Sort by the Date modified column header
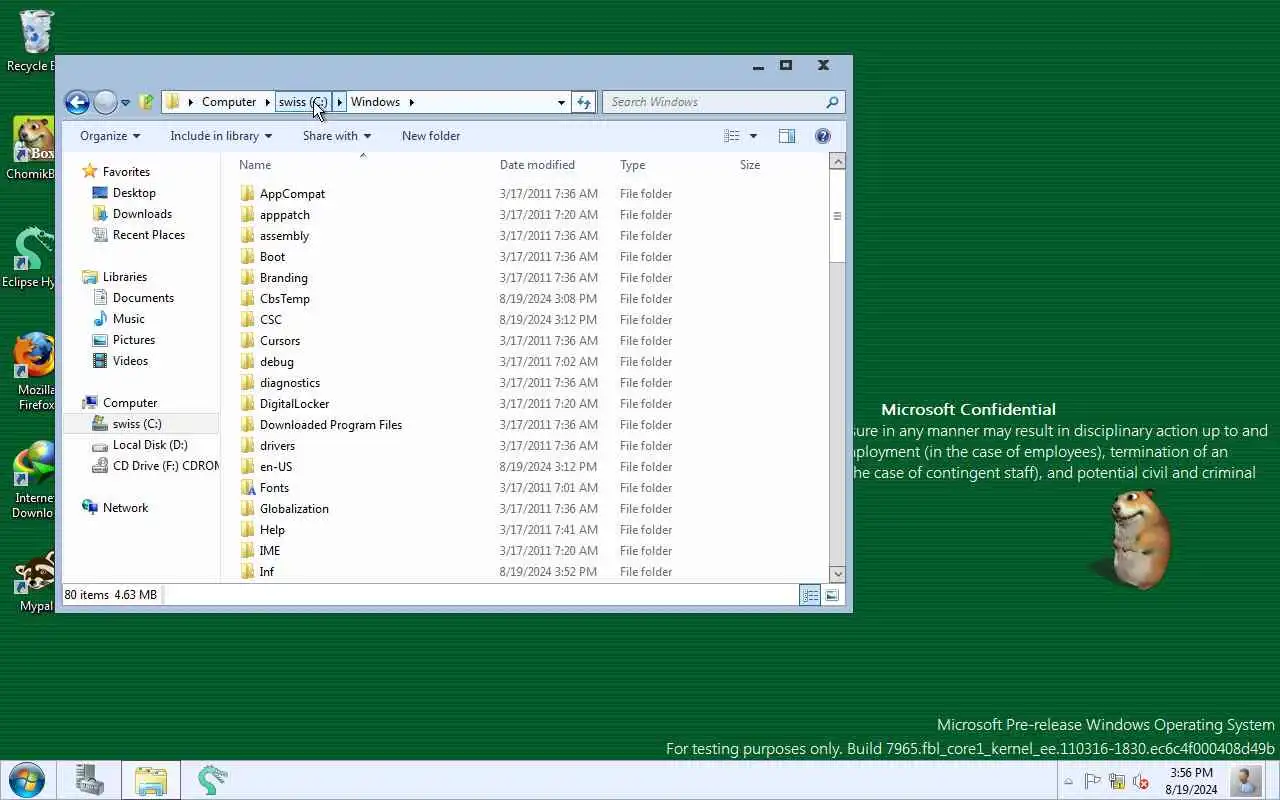1280x800 pixels. [x=537, y=165]
